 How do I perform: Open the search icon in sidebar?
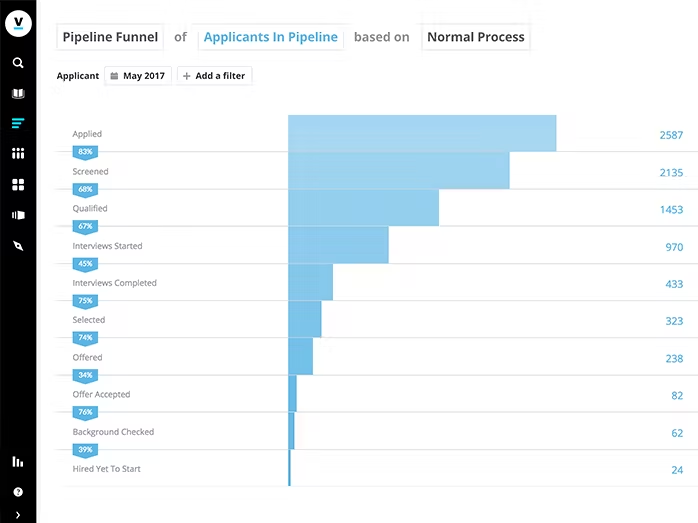[18, 63]
